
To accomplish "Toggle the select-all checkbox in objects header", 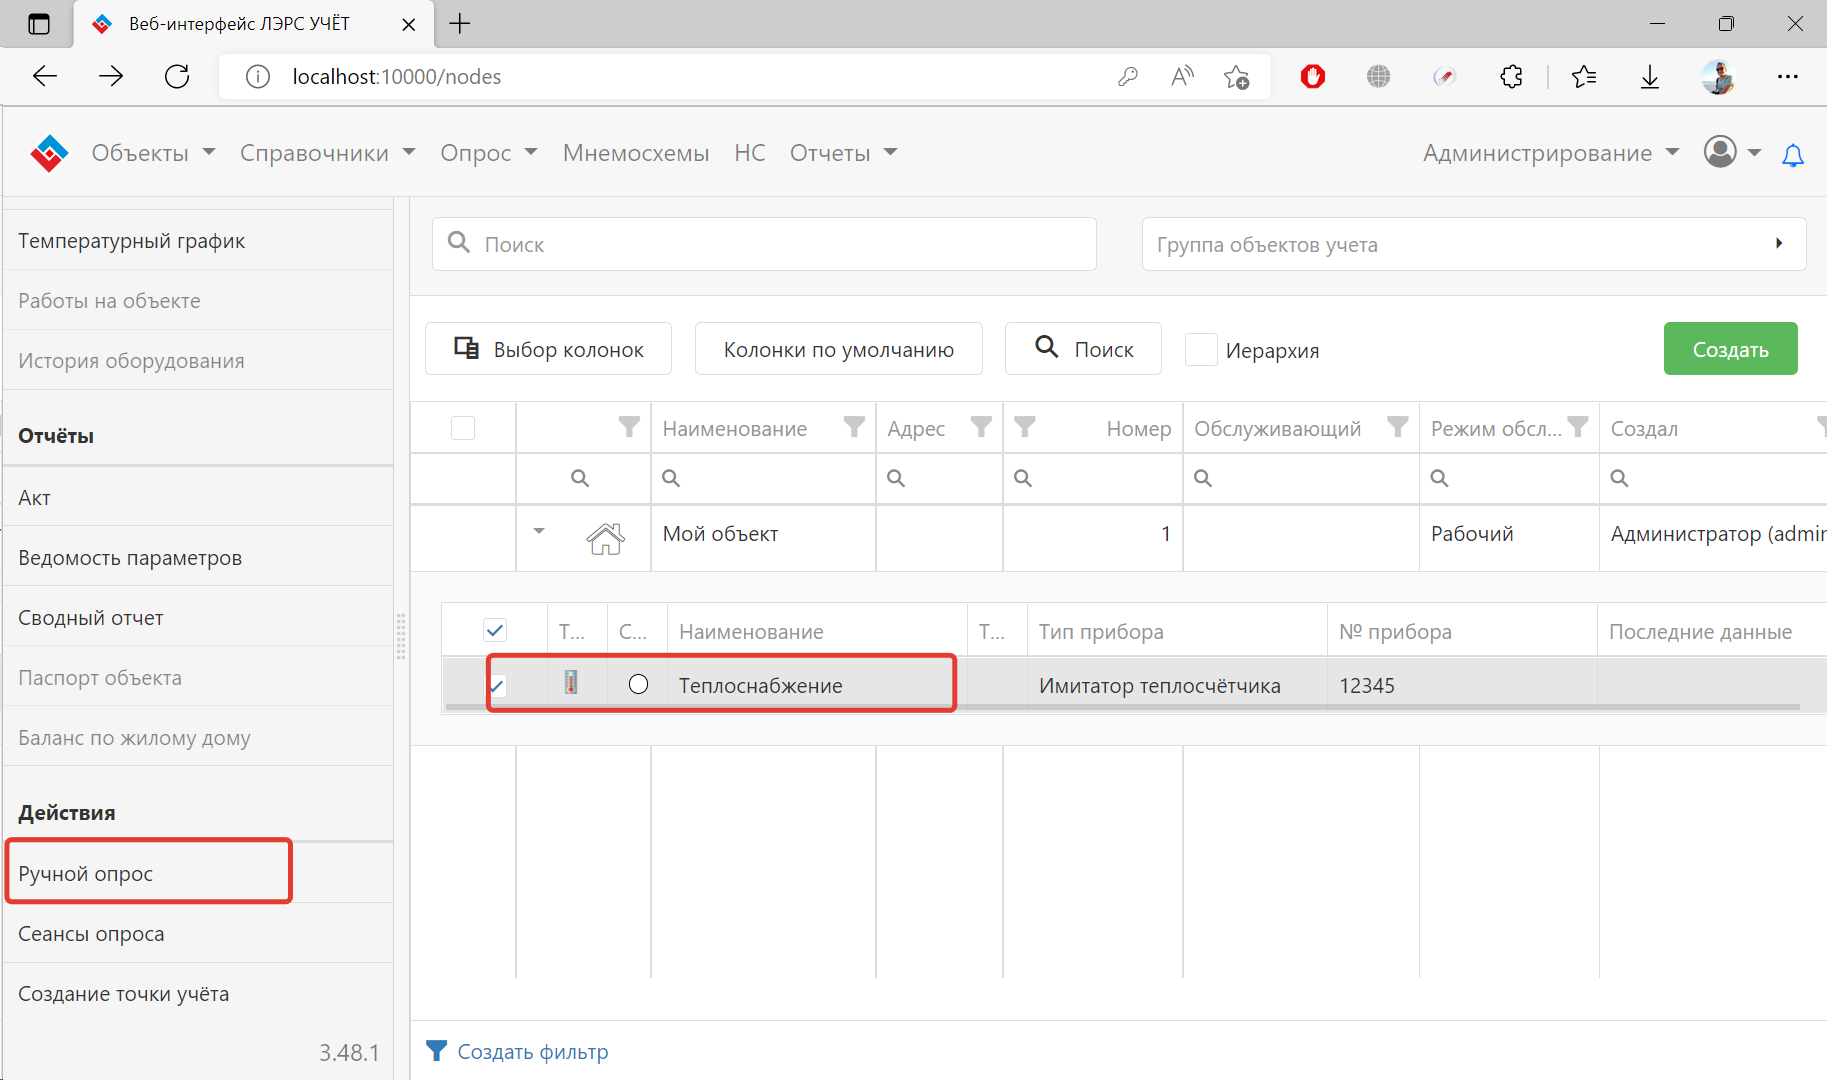I will point(463,428).
